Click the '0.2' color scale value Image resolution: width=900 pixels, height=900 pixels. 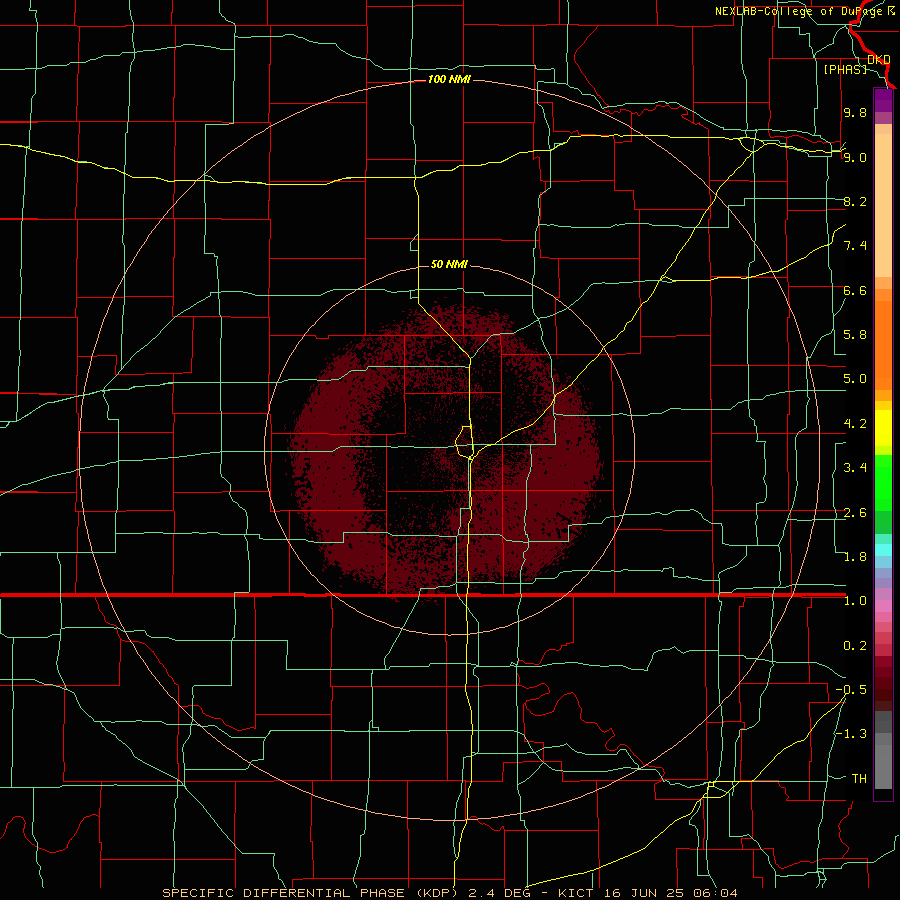(855, 646)
